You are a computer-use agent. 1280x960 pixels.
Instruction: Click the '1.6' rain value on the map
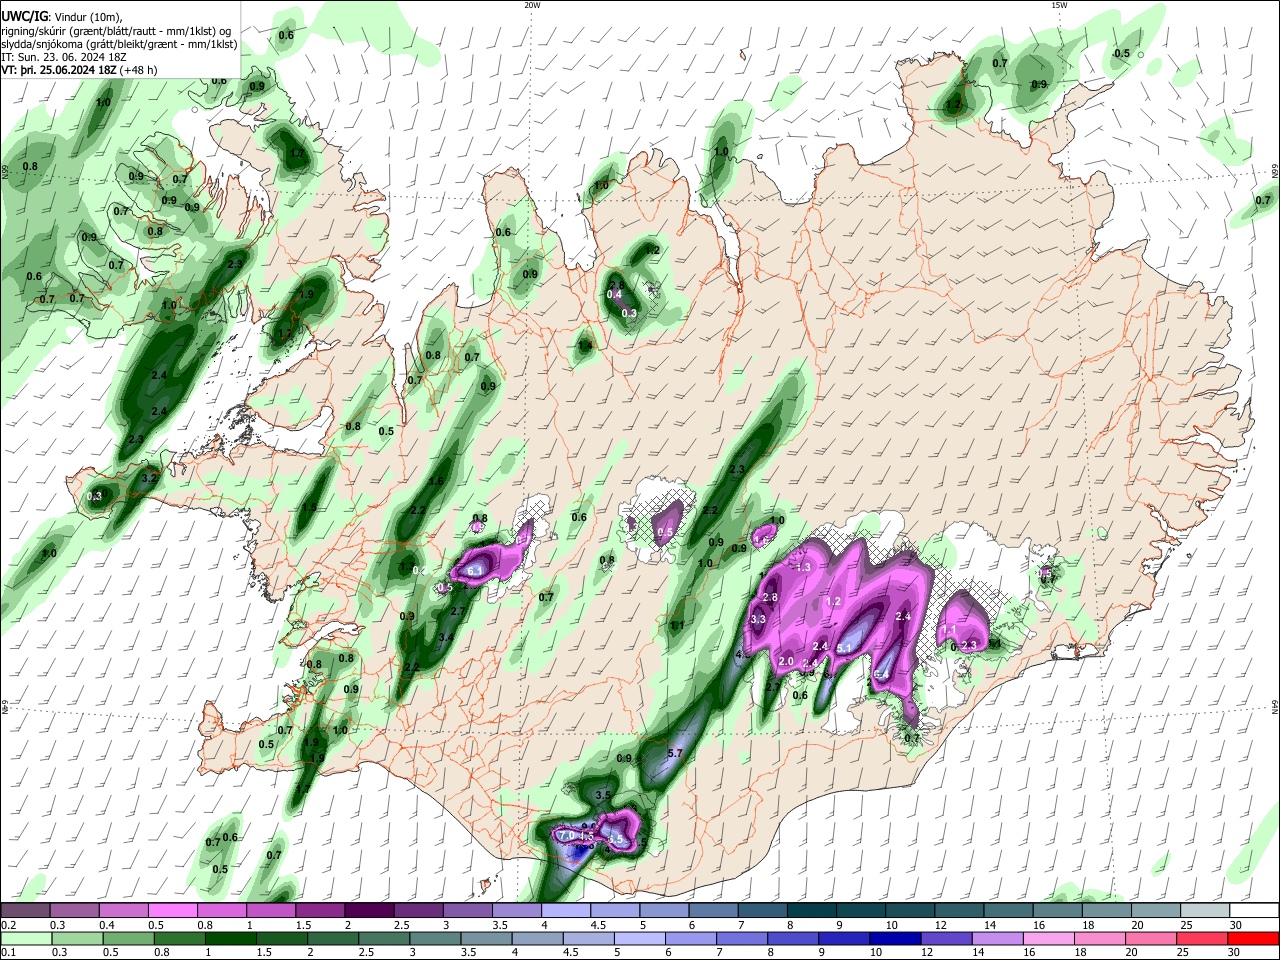click(436, 481)
